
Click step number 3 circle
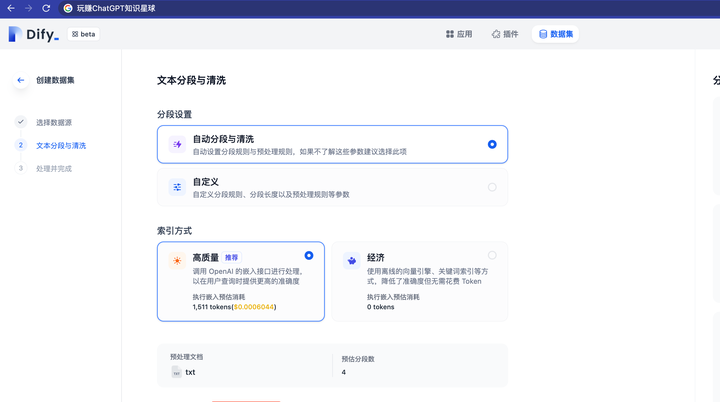point(21,168)
